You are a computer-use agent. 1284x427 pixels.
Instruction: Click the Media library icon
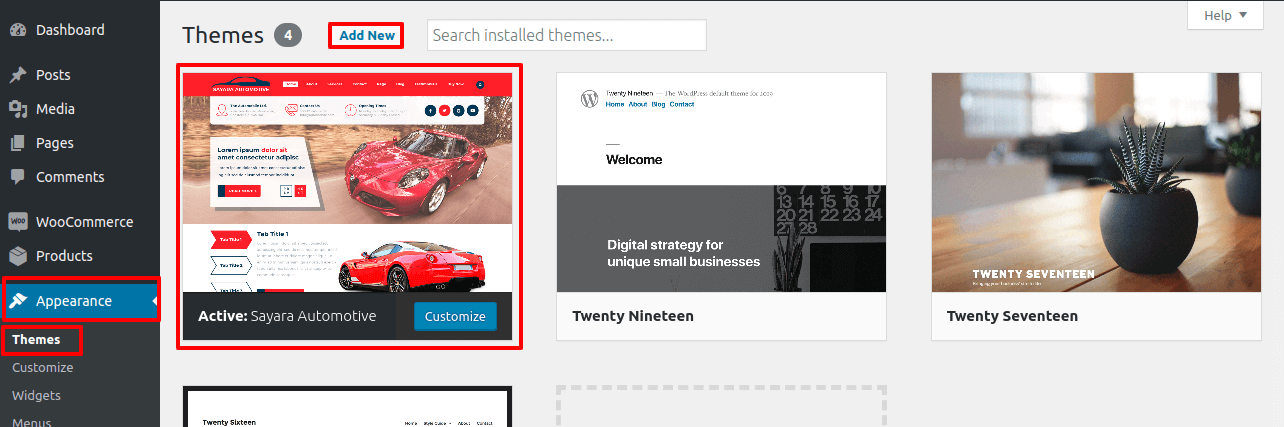(17, 109)
